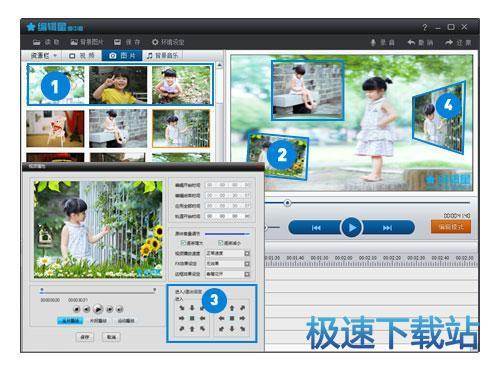
Task: Click the undo (取消) arrow in toolbar
Action: pyautogui.click(x=411, y=42)
